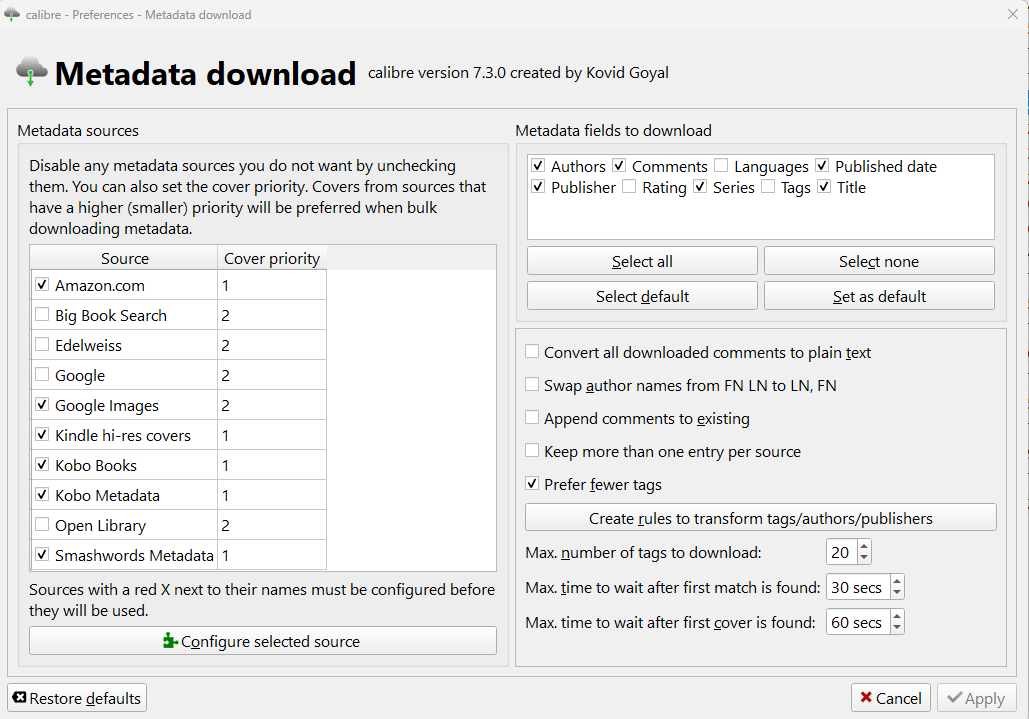Toggle the Published date field checkbox

tap(822, 165)
